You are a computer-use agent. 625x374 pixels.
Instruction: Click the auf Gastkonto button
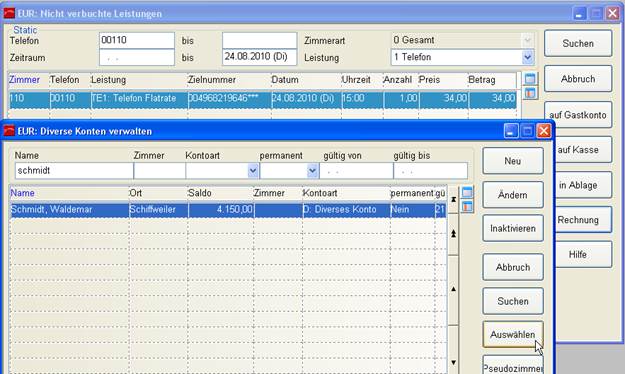click(x=578, y=114)
